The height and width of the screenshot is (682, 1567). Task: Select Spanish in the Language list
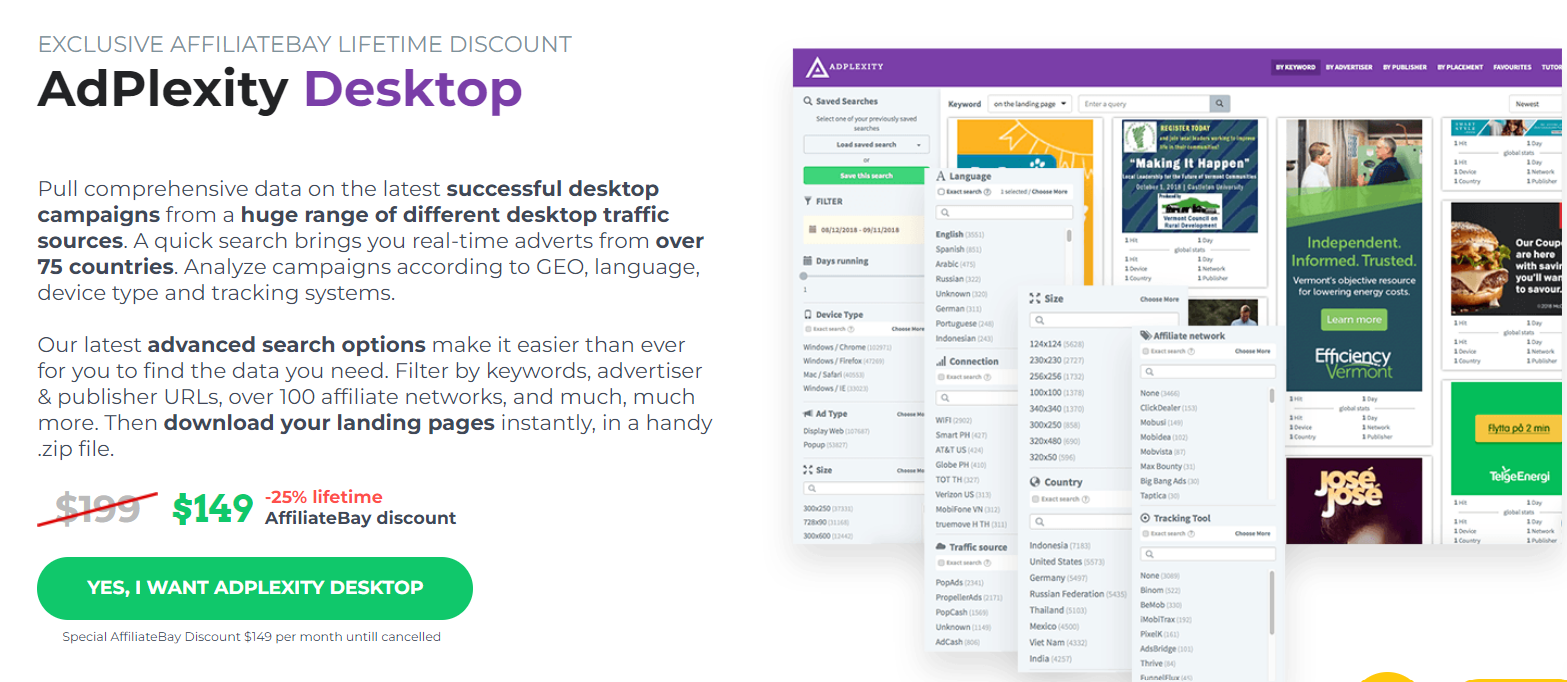957,249
